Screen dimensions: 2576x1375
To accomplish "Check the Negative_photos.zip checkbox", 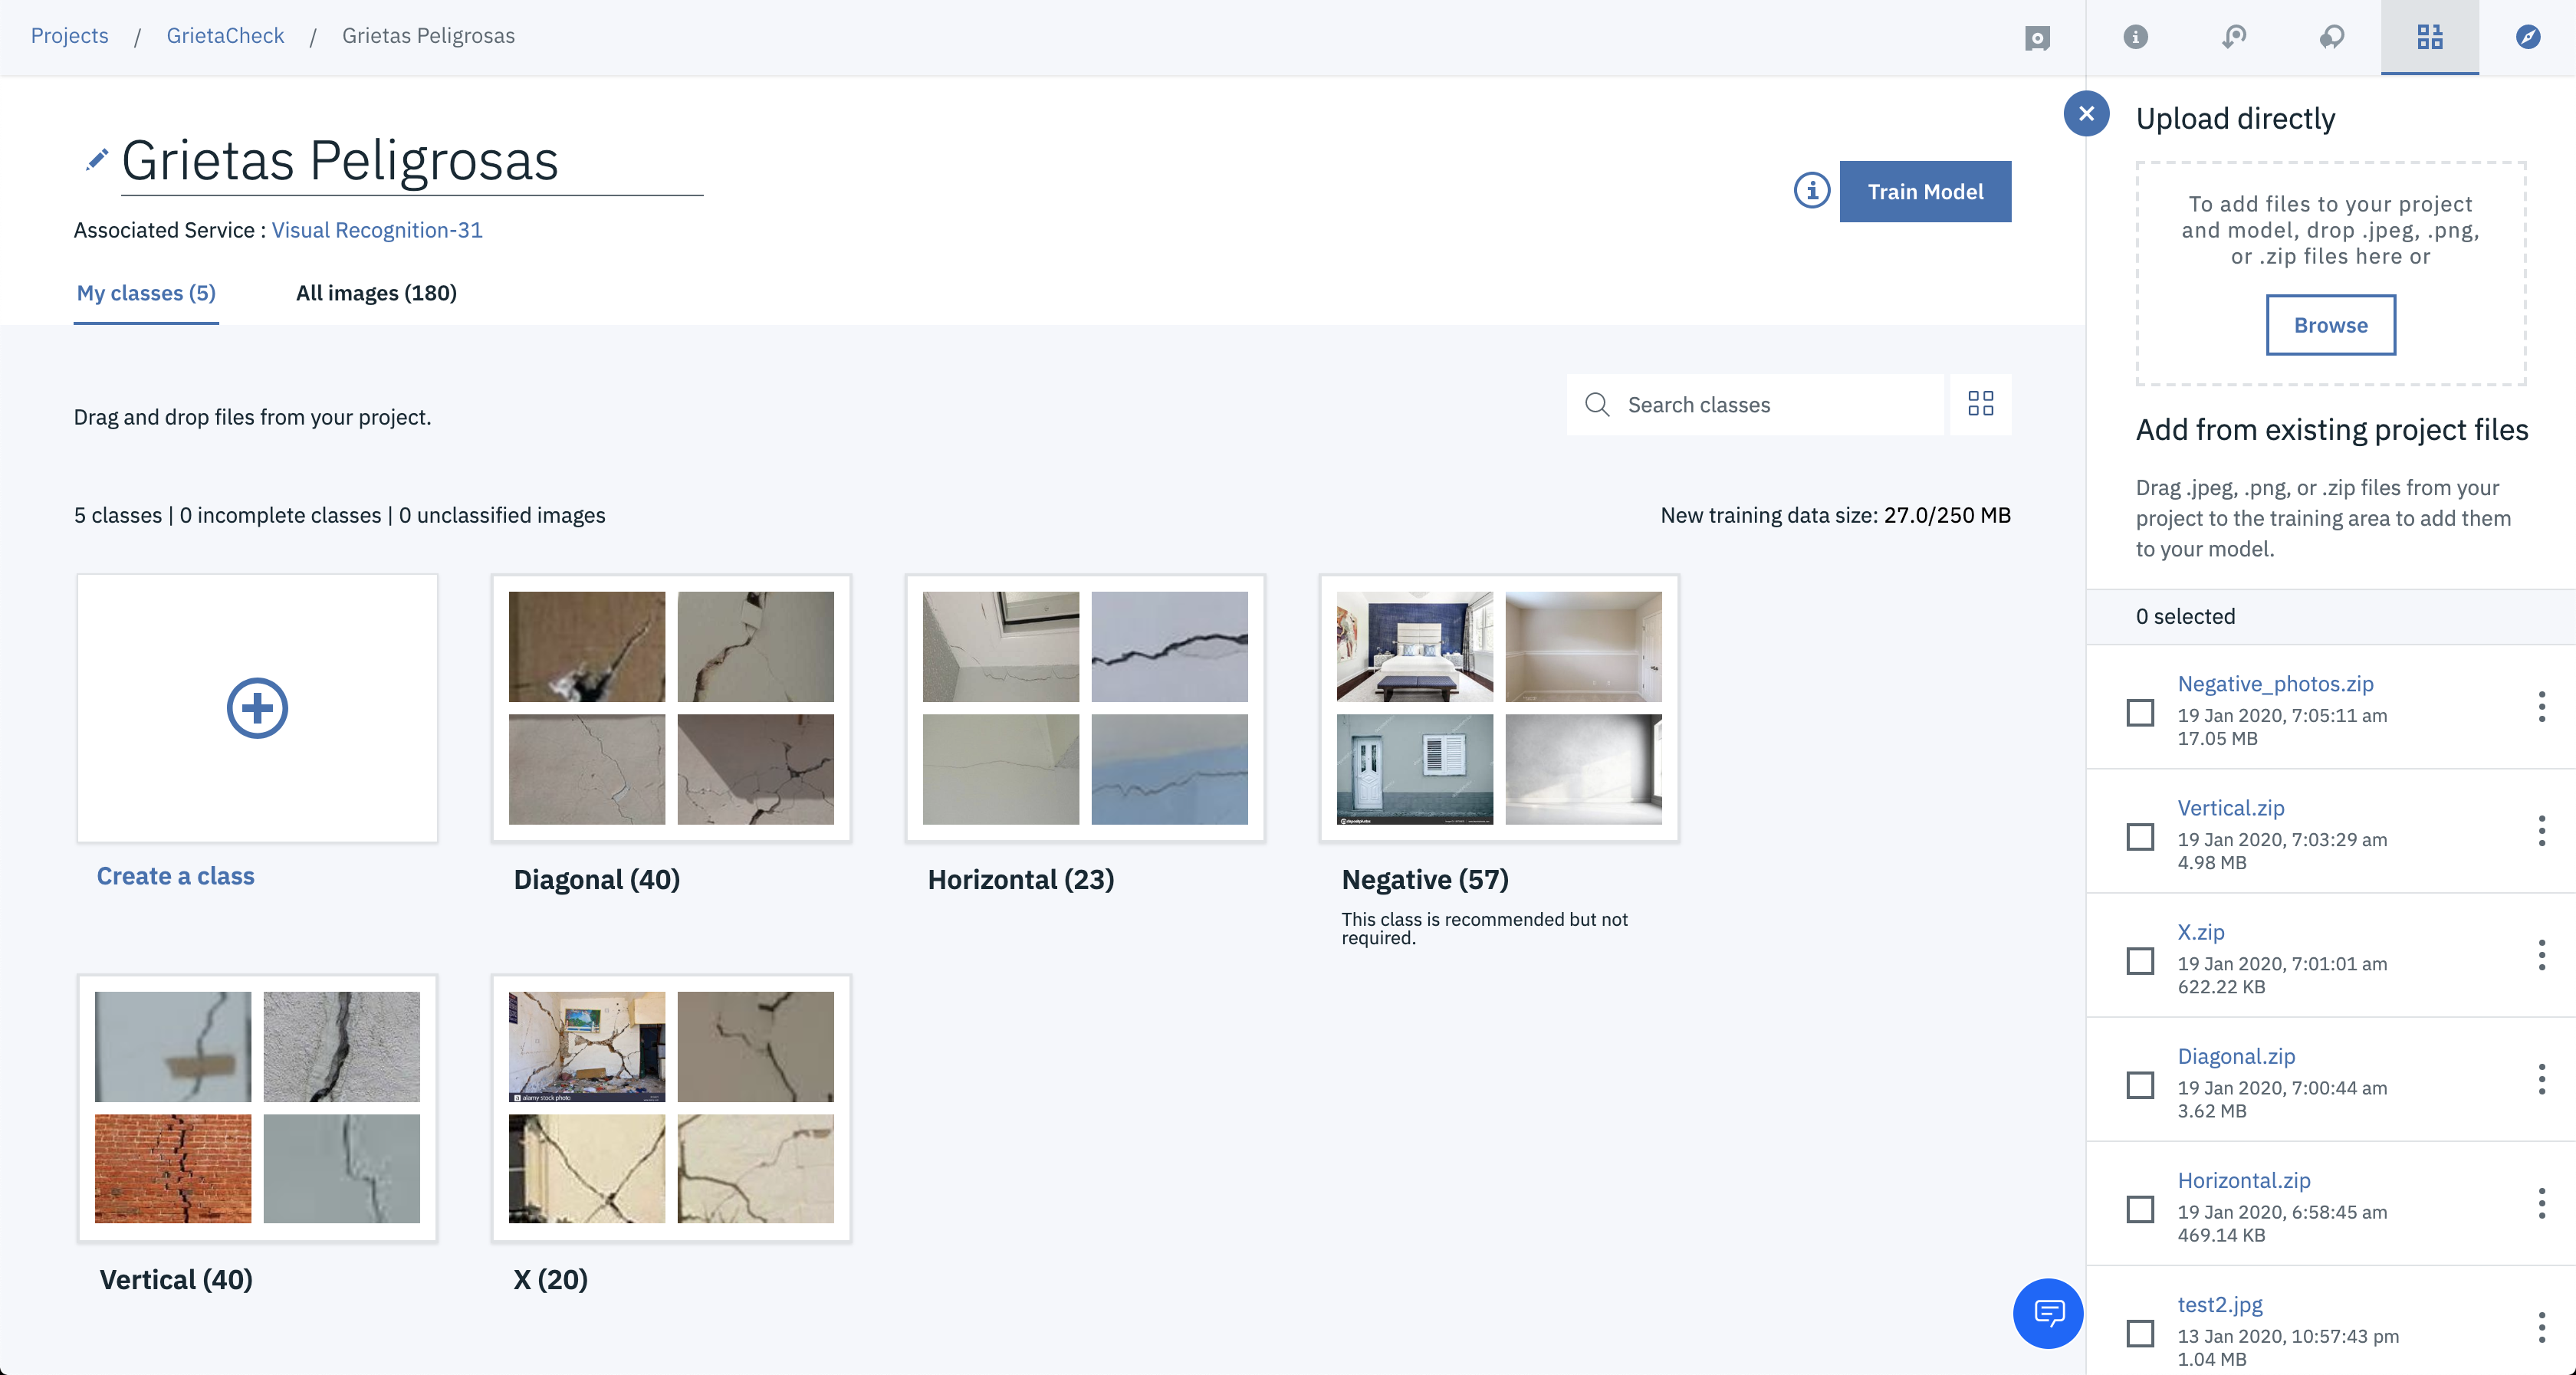I will click(2140, 712).
